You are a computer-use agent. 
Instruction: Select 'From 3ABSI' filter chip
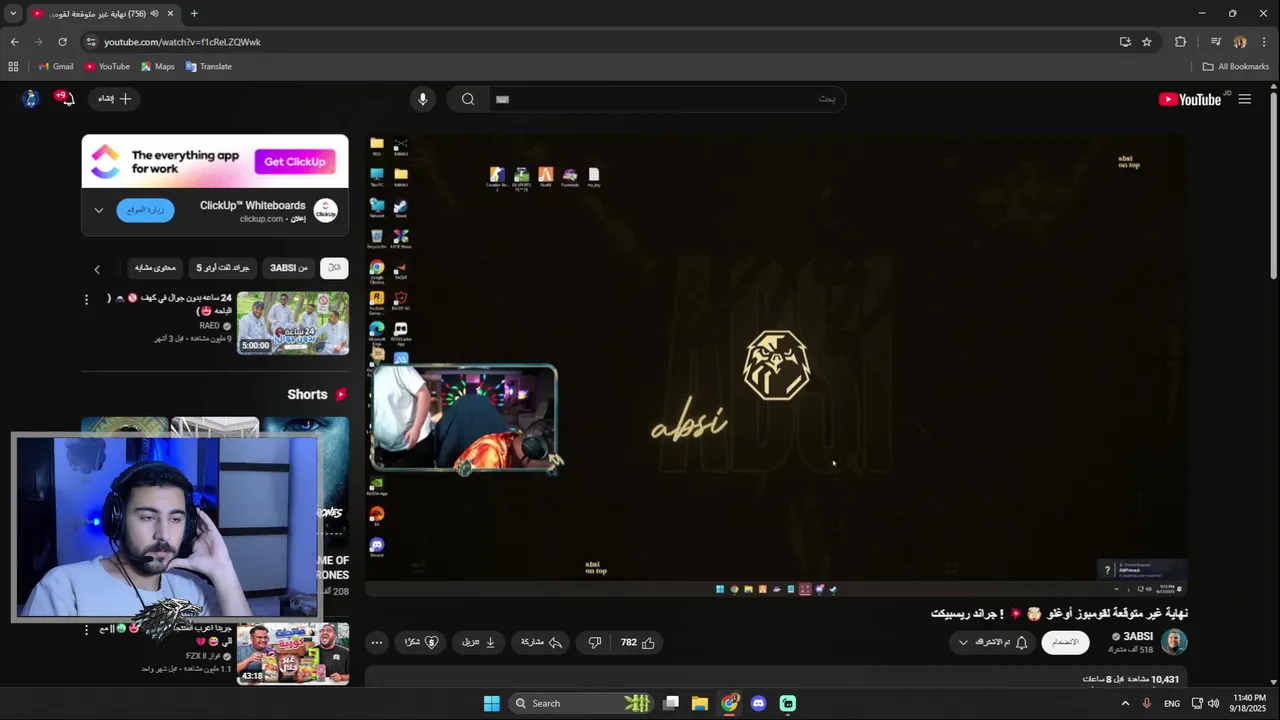pos(289,268)
